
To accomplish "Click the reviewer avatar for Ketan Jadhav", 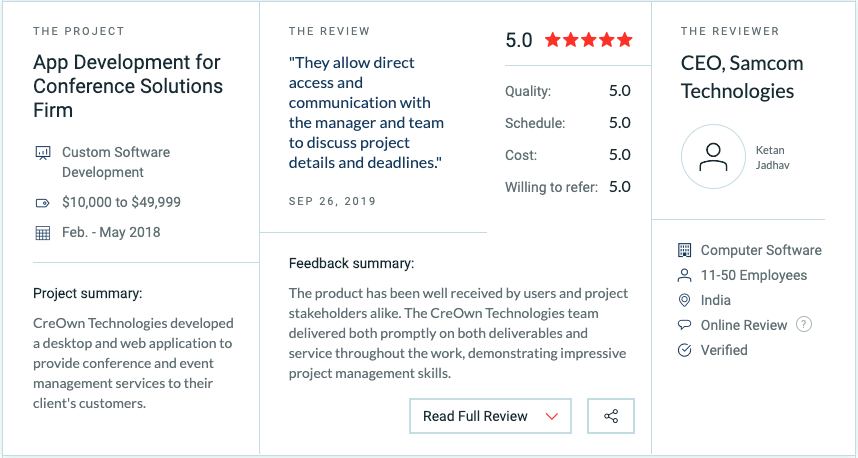I will 713,157.
